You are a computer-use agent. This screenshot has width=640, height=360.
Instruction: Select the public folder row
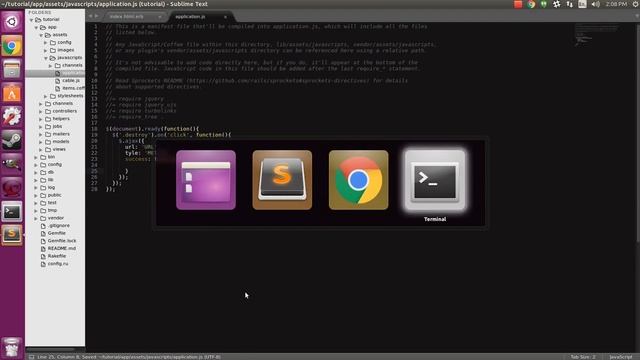[55, 195]
